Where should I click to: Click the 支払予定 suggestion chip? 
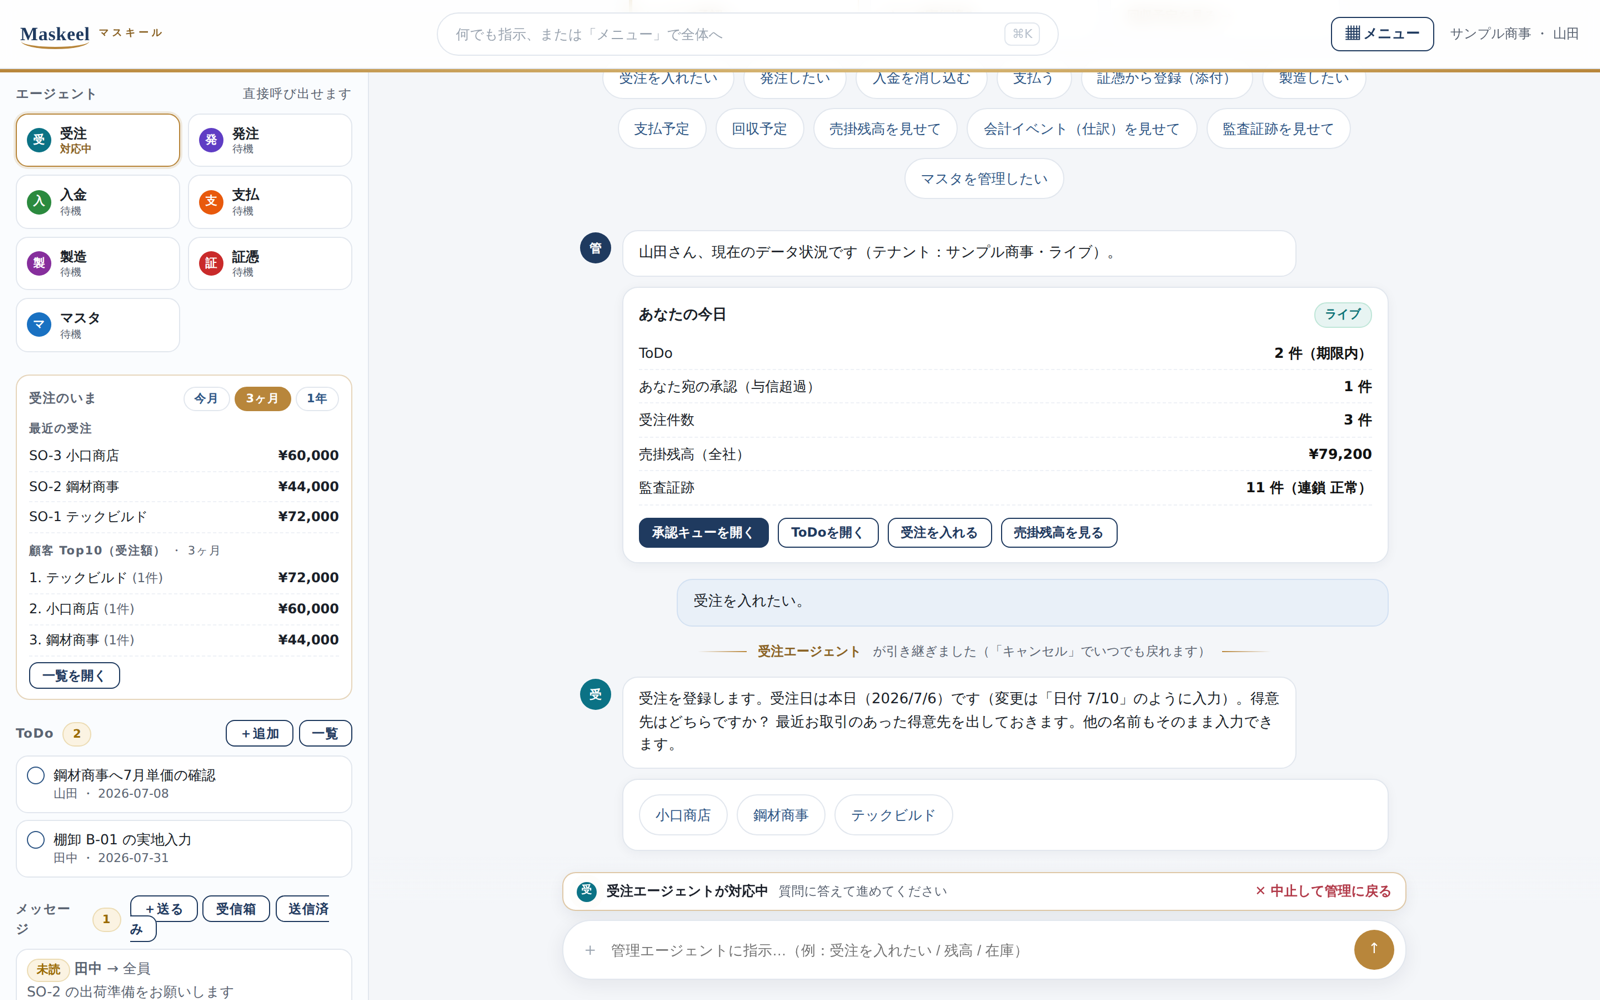point(661,129)
